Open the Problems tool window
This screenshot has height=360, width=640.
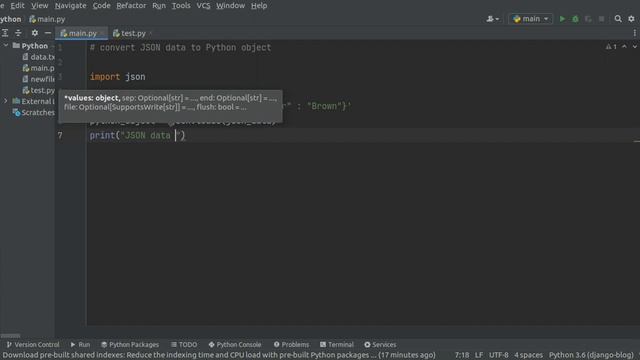click(x=291, y=345)
